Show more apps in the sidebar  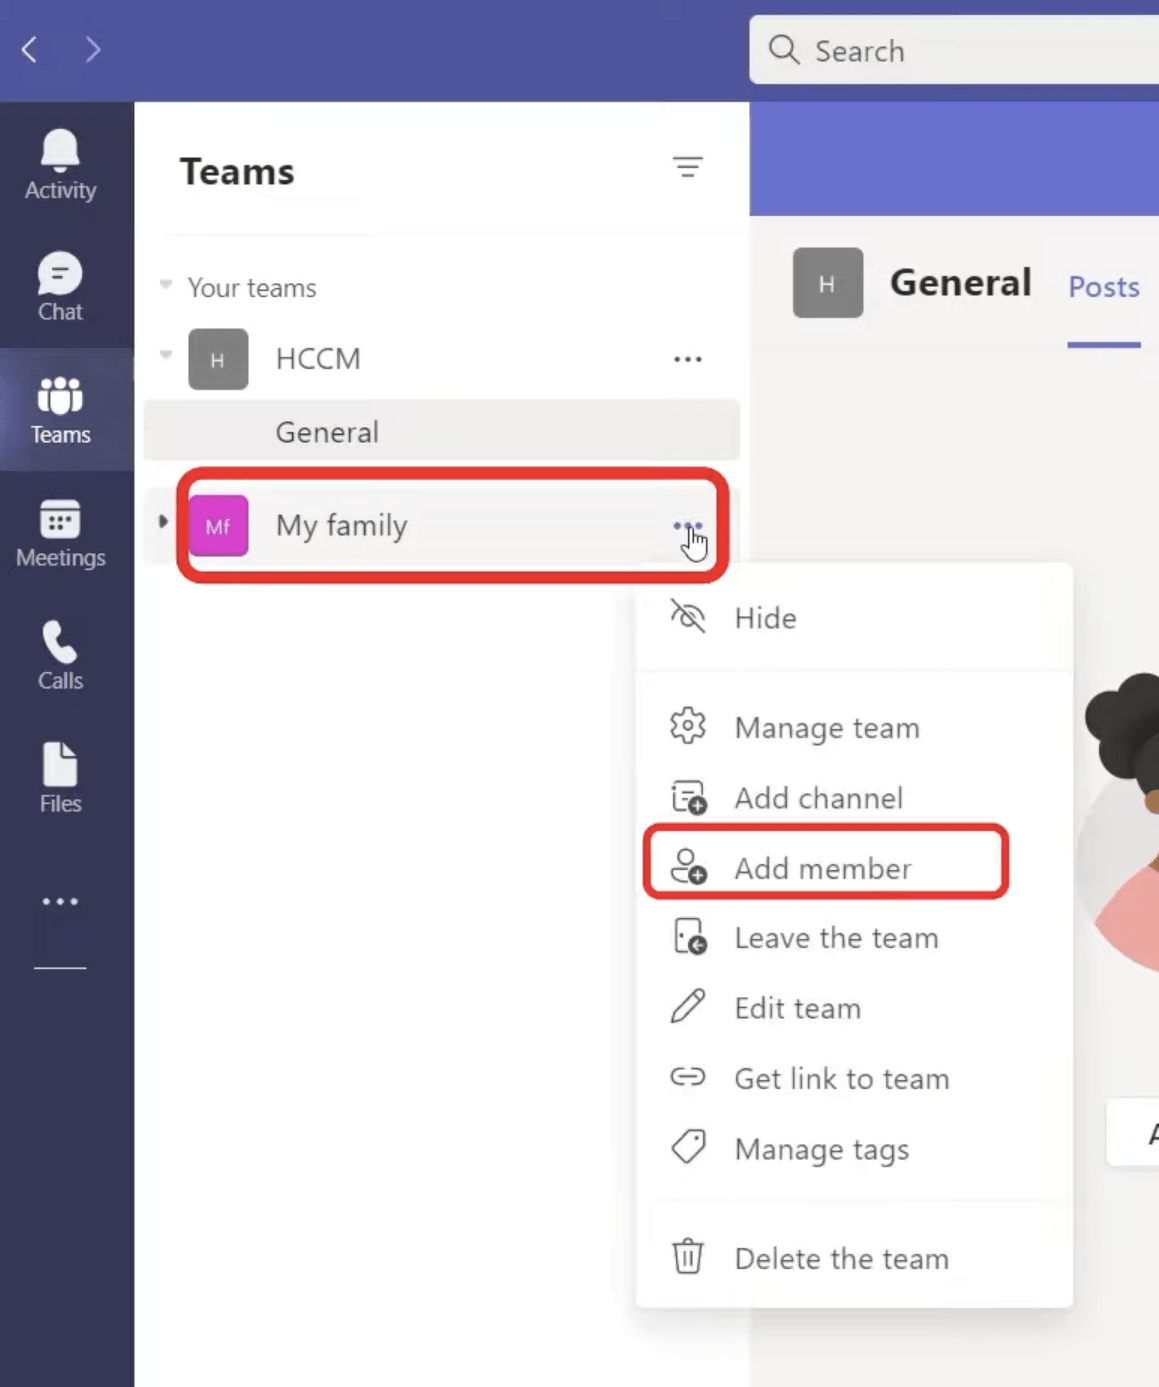pyautogui.click(x=60, y=901)
